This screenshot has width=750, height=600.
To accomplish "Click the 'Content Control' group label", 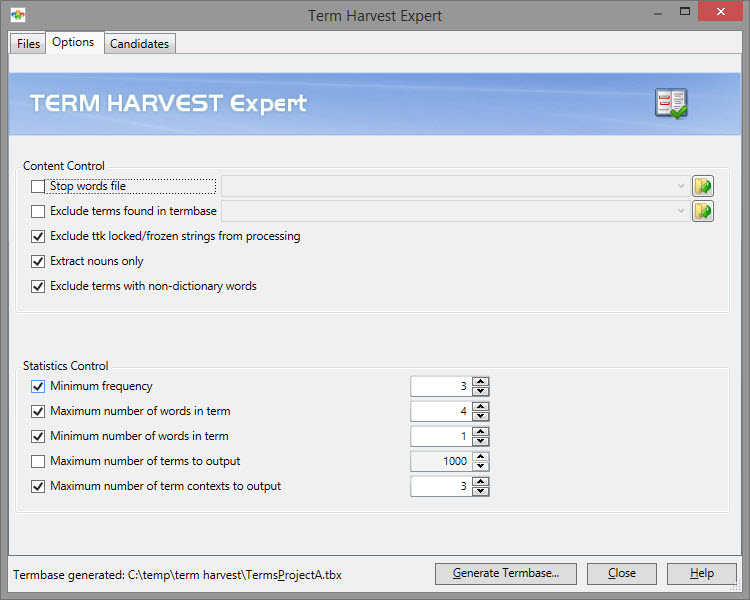I will click(x=64, y=166).
